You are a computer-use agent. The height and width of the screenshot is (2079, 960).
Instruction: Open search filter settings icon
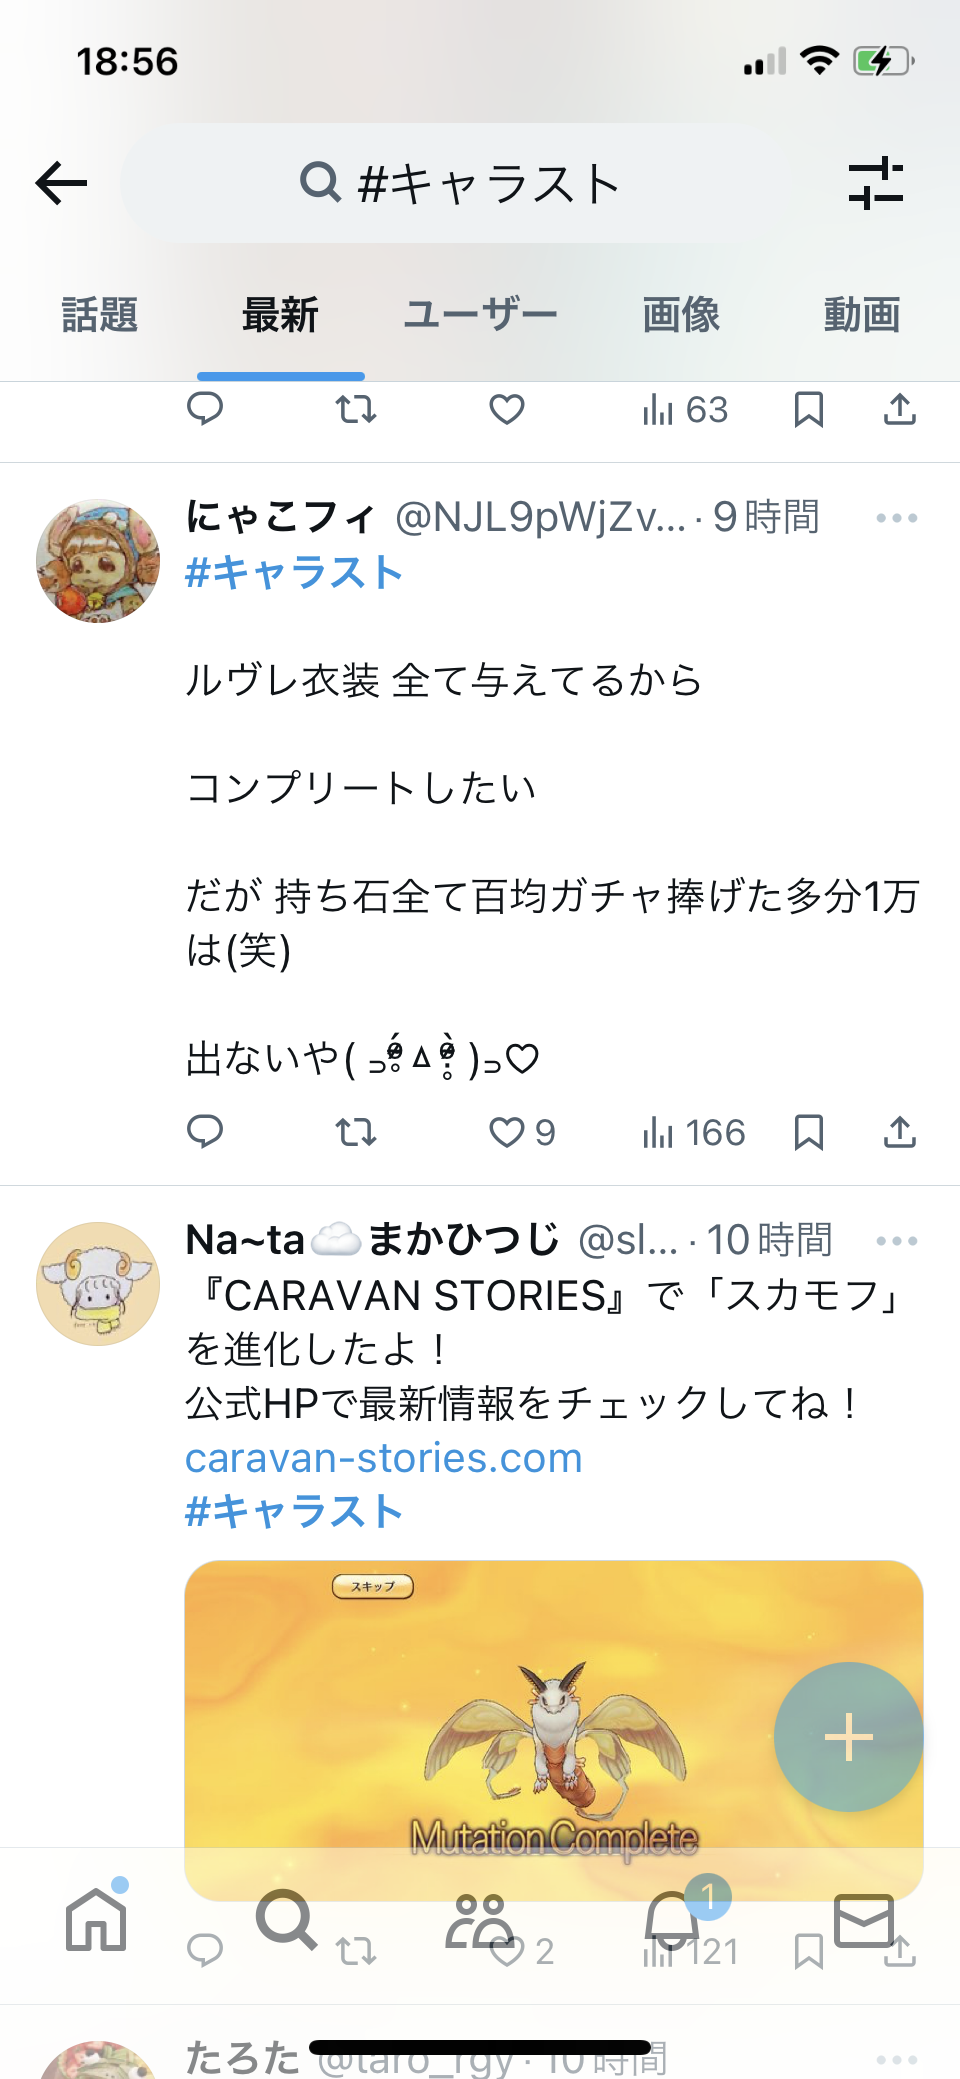click(x=875, y=183)
